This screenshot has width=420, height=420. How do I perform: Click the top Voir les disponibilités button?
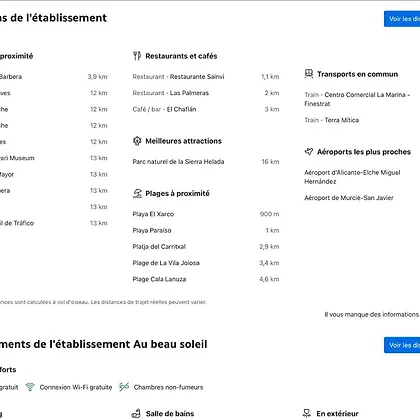click(x=402, y=19)
